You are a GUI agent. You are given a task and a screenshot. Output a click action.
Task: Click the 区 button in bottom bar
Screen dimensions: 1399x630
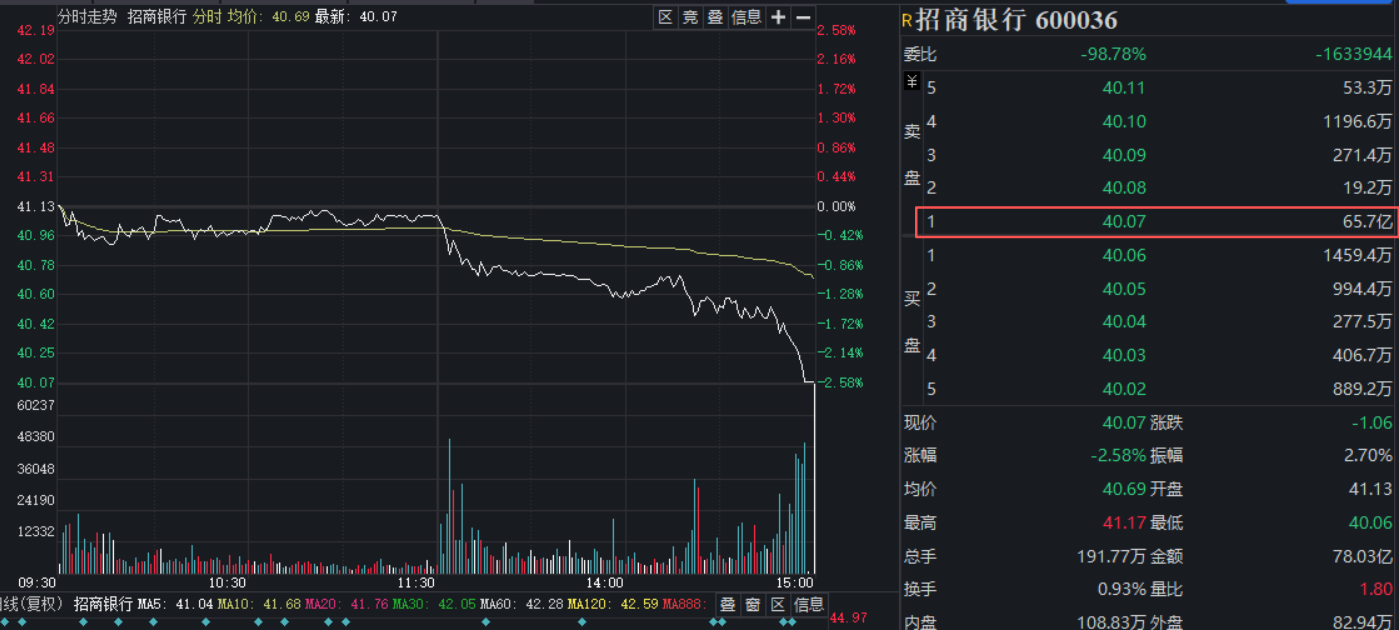pyautogui.click(x=778, y=604)
